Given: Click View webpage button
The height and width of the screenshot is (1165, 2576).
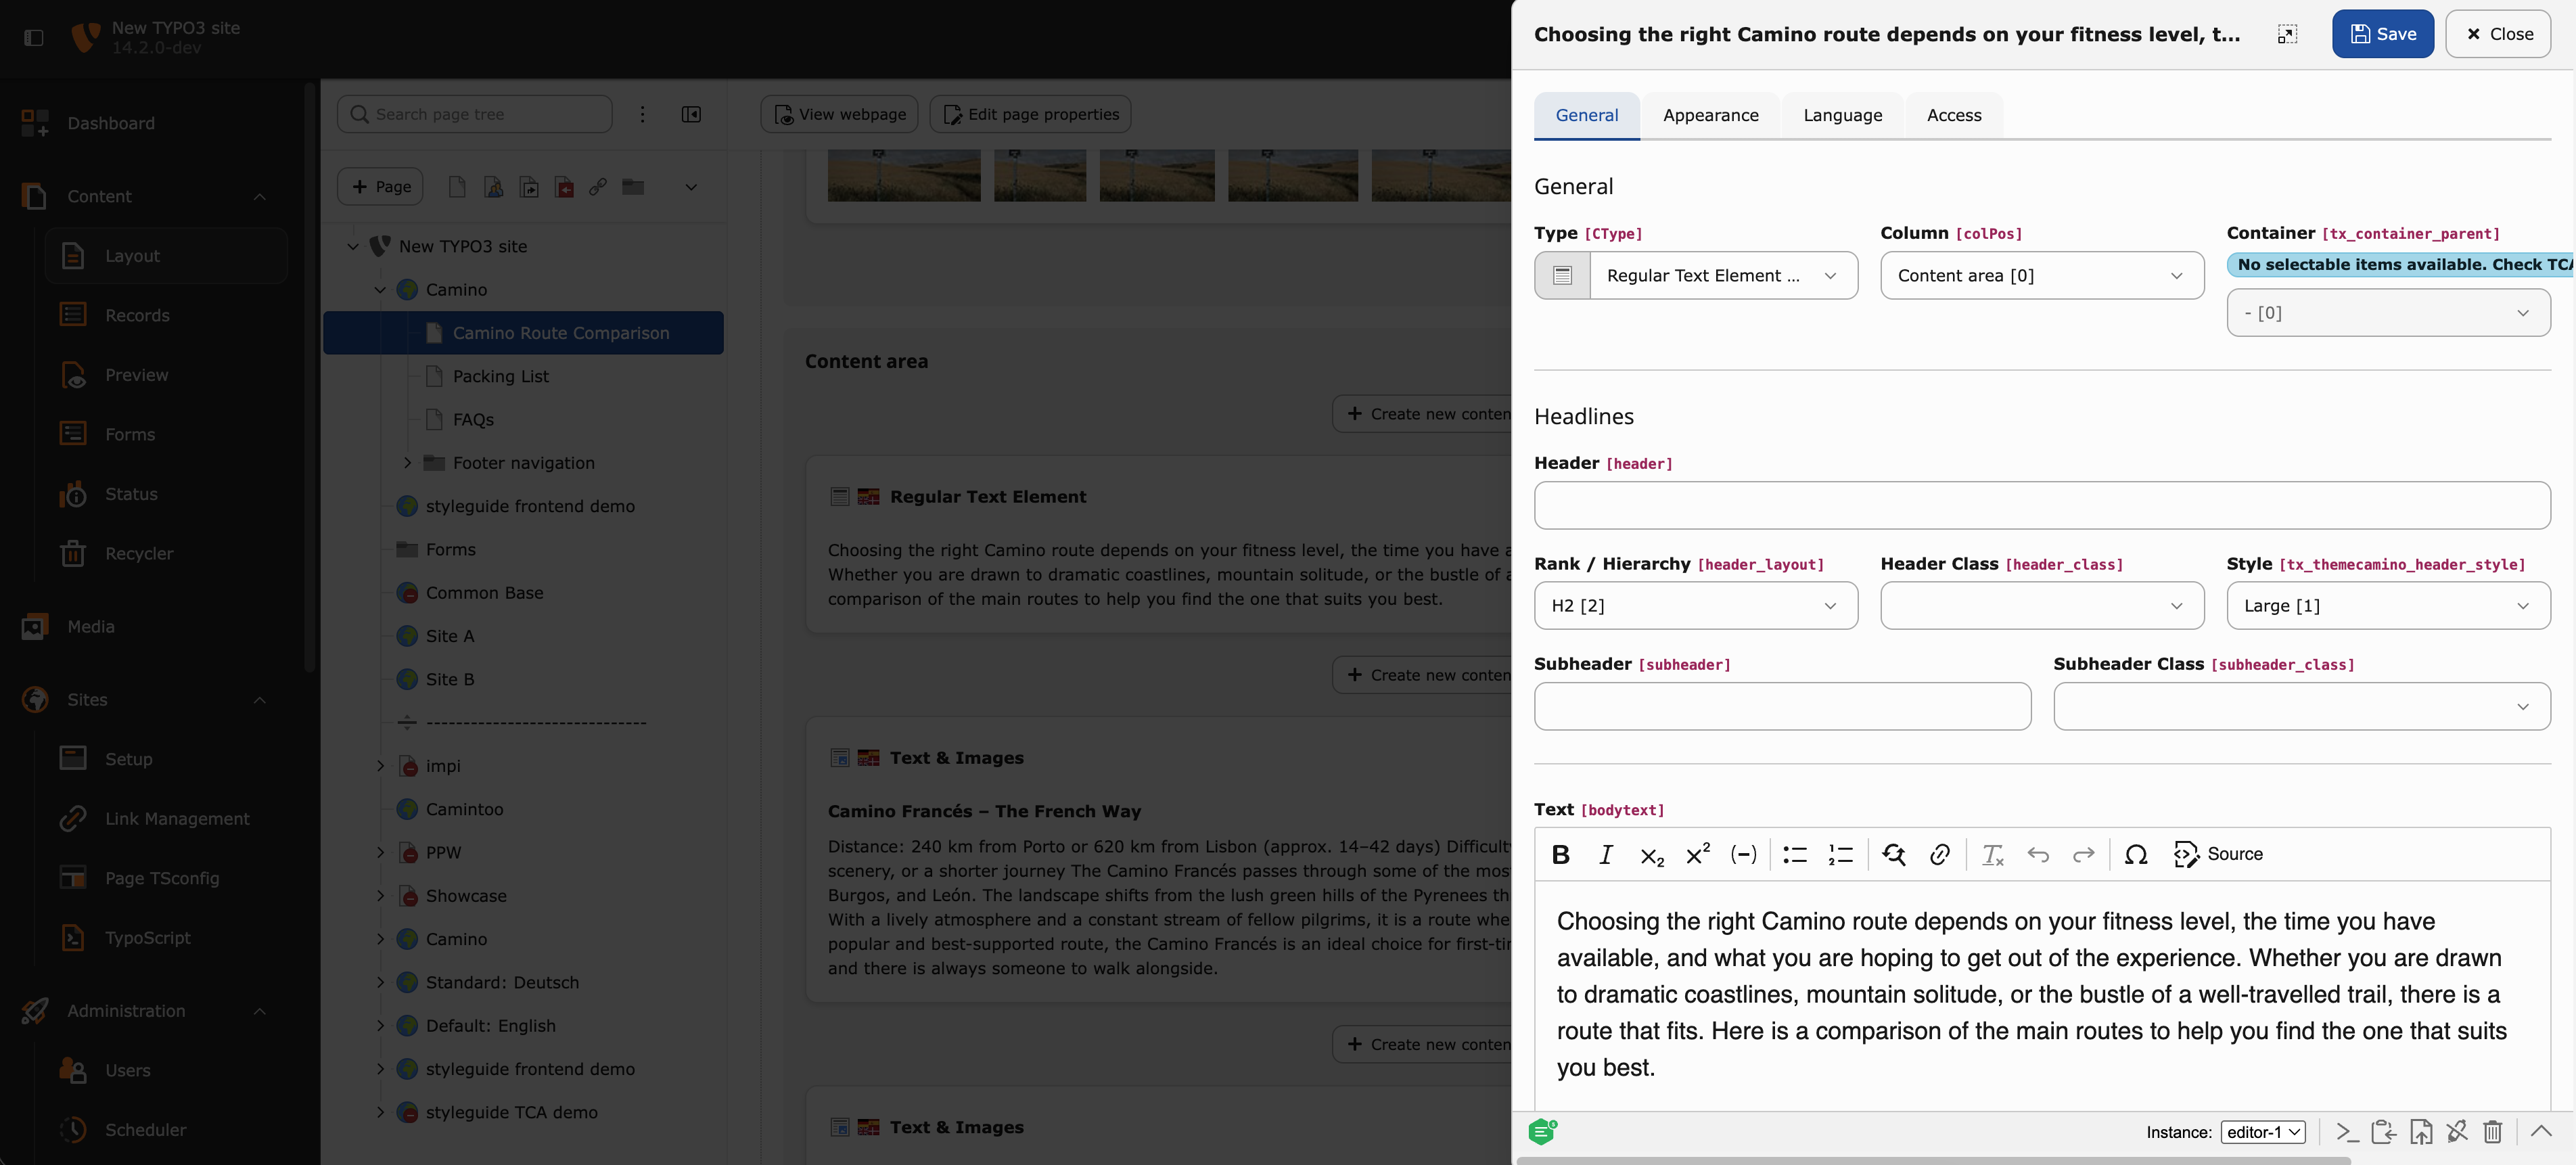Looking at the screenshot, I should pos(841,114).
